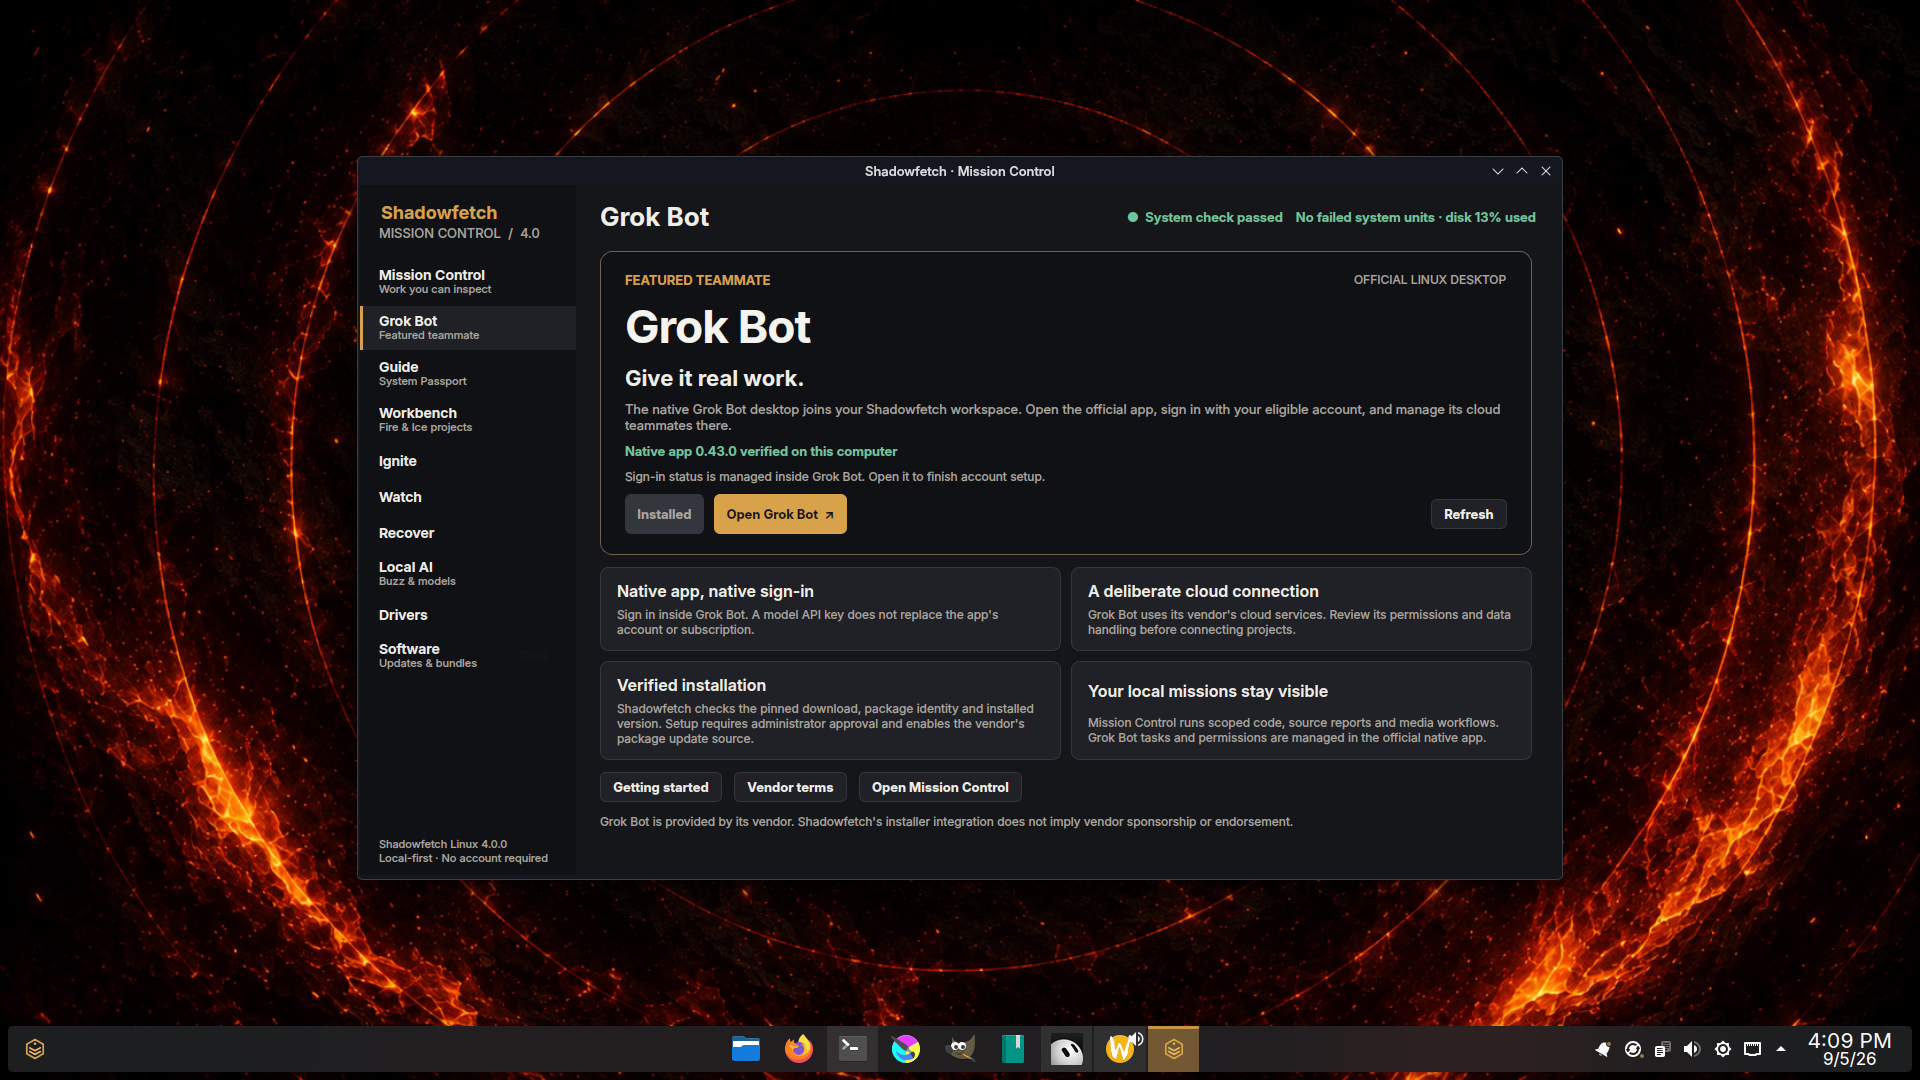Screen dimensions: 1920x1080
Task: Click the Shadowfetch logo title in sidebar
Action: tap(439, 212)
